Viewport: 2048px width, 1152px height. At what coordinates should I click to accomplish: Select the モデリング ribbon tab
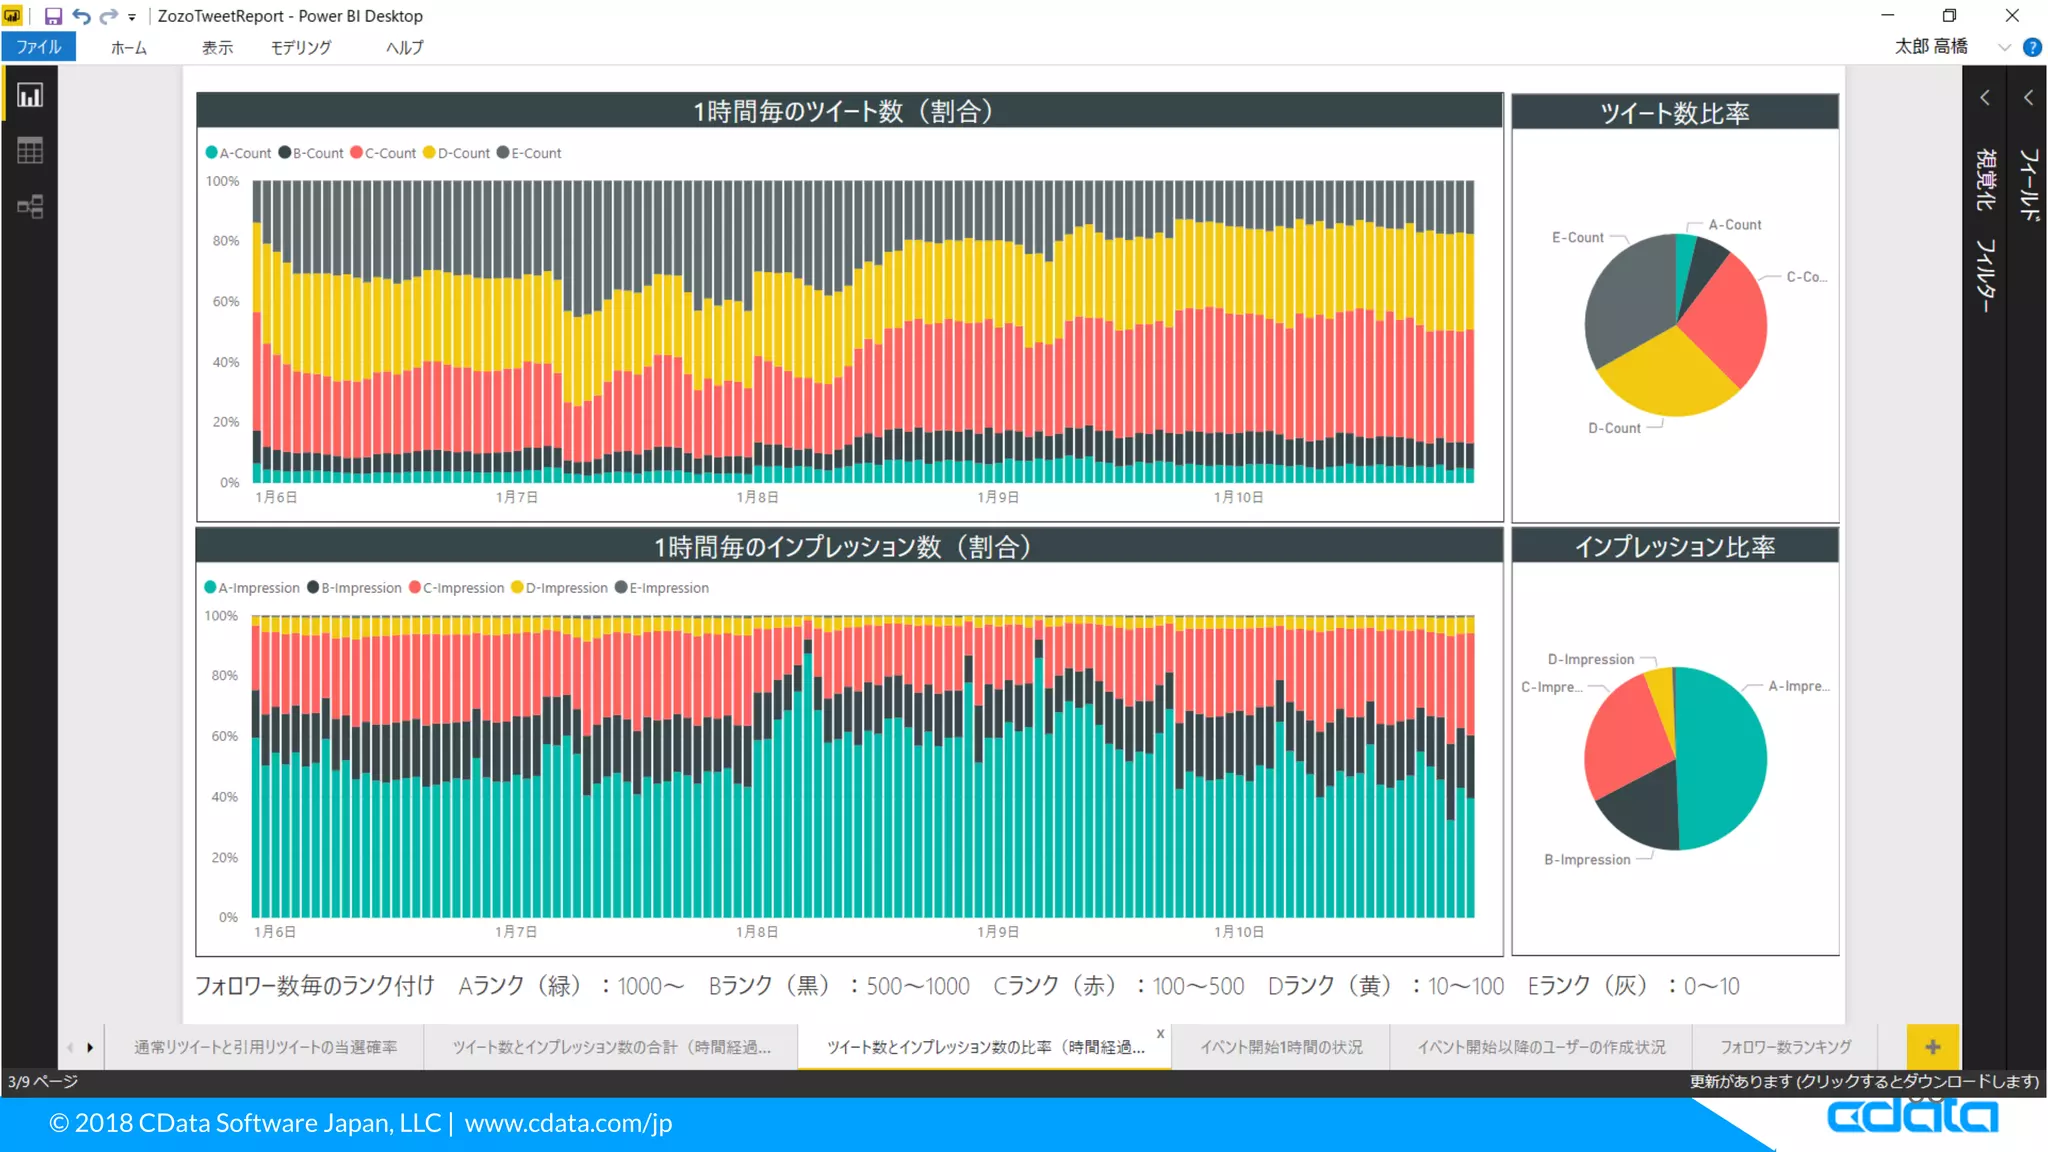coord(301,47)
